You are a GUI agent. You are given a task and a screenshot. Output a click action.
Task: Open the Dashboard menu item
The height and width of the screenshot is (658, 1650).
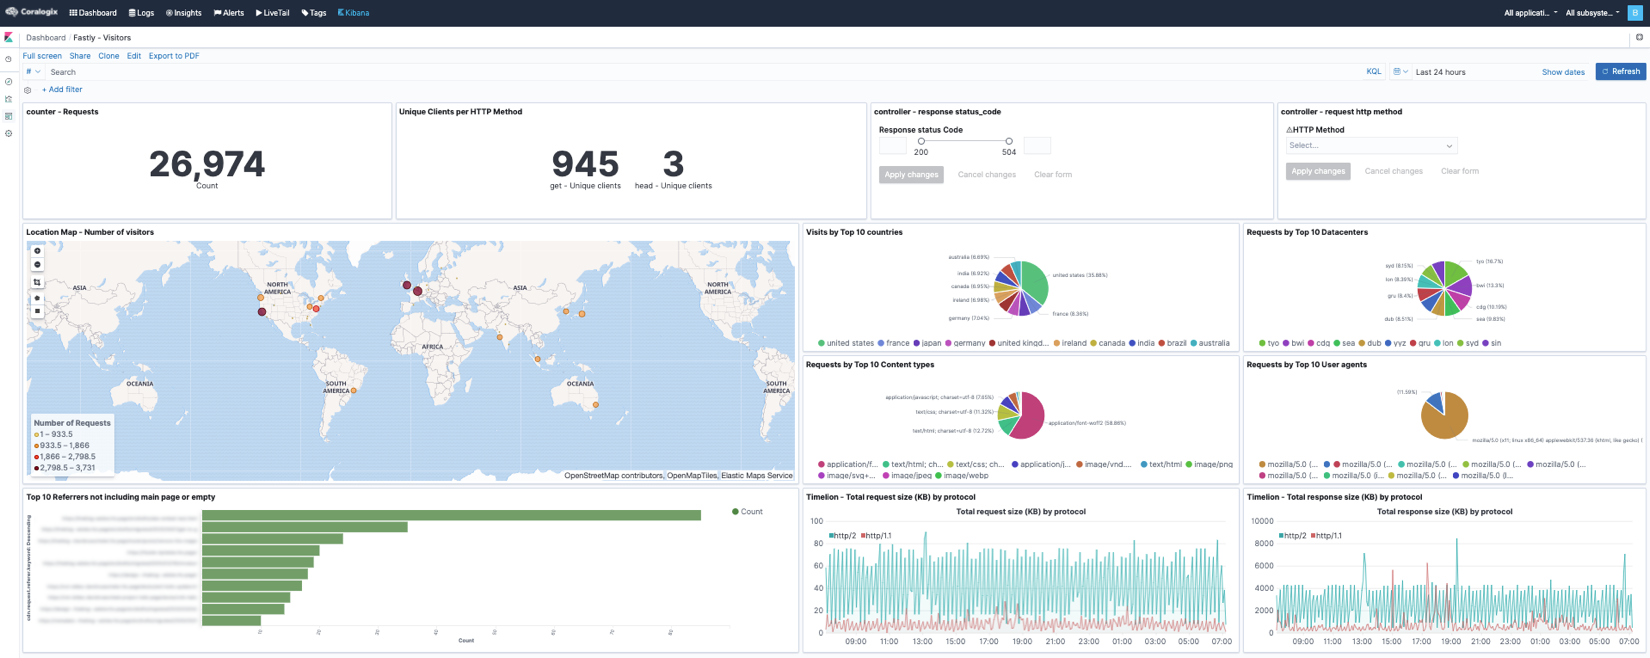93,13
